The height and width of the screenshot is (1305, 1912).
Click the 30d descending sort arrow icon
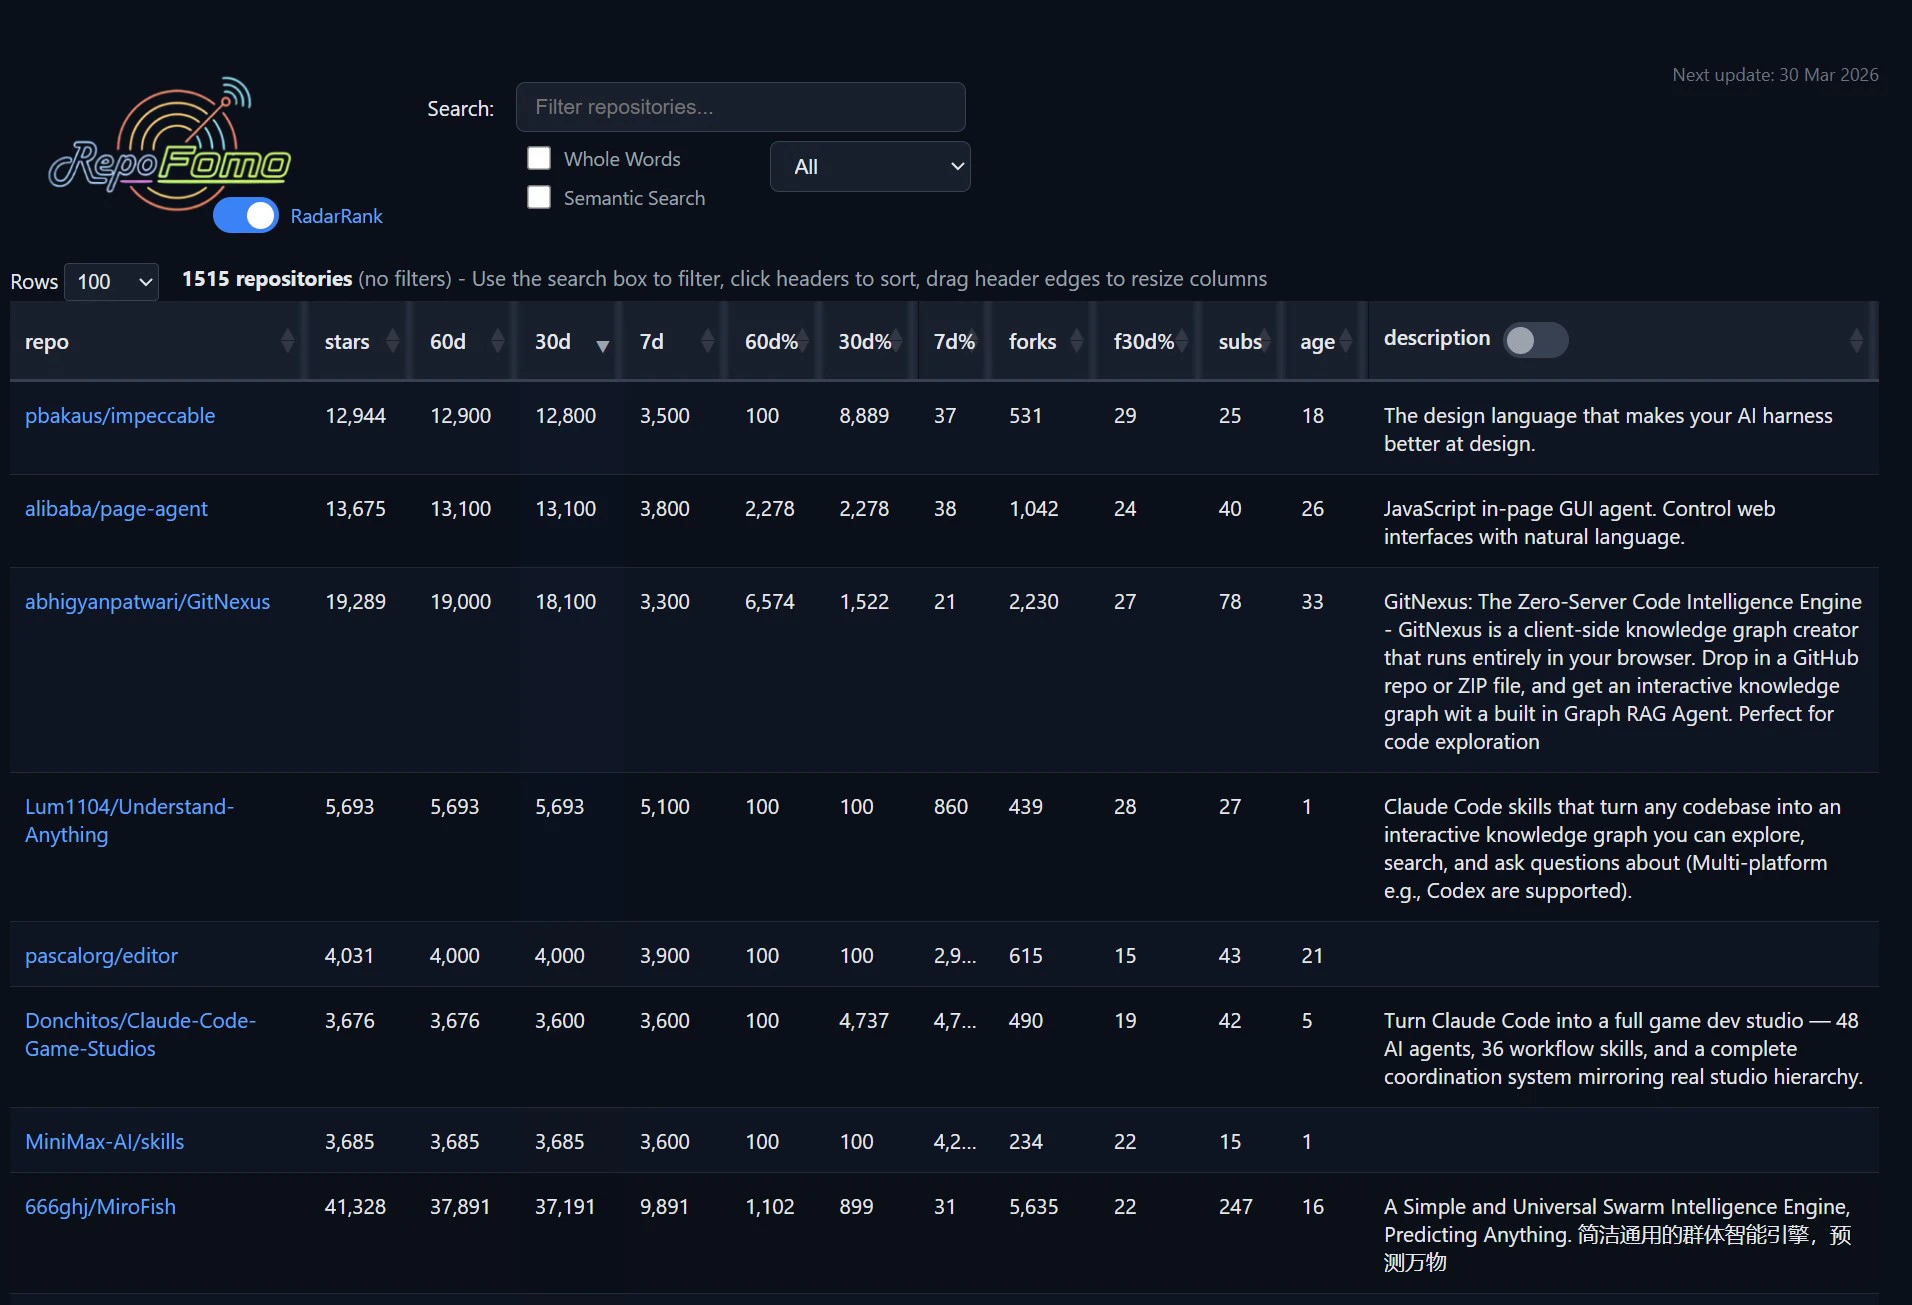pyautogui.click(x=603, y=346)
